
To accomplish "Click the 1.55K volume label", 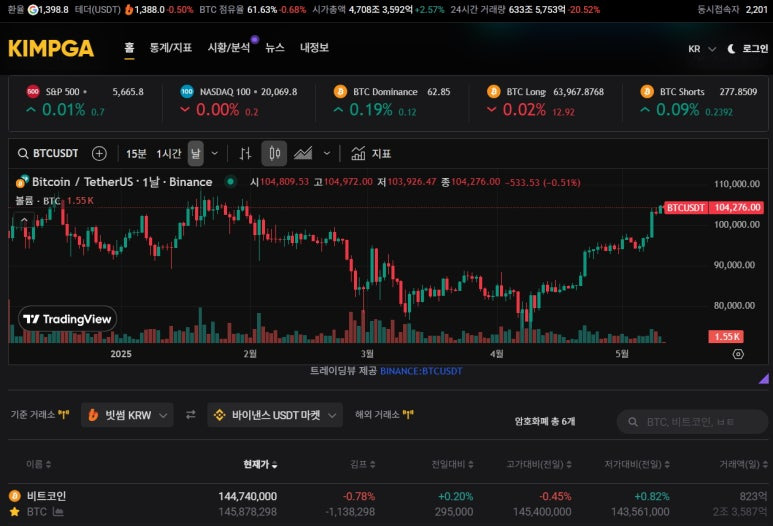I will [726, 337].
